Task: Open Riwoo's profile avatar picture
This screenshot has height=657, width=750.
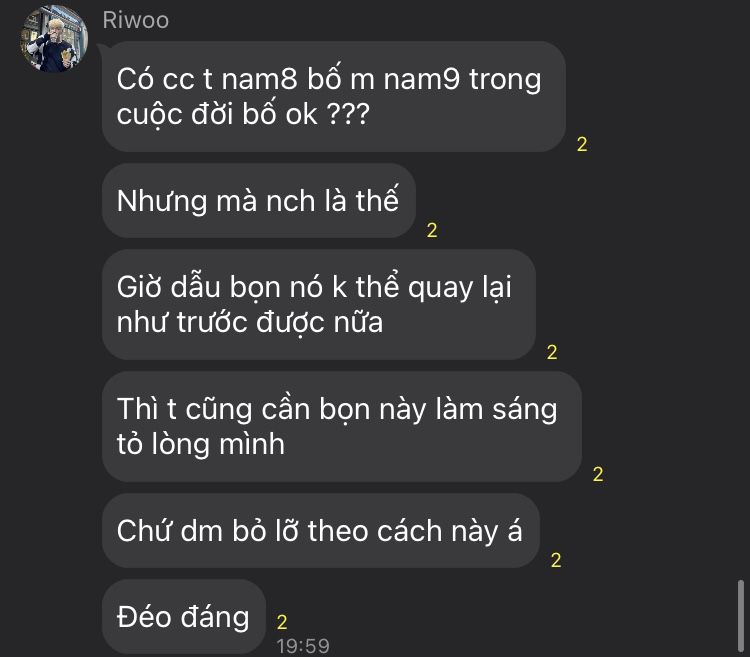Action: click(54, 38)
